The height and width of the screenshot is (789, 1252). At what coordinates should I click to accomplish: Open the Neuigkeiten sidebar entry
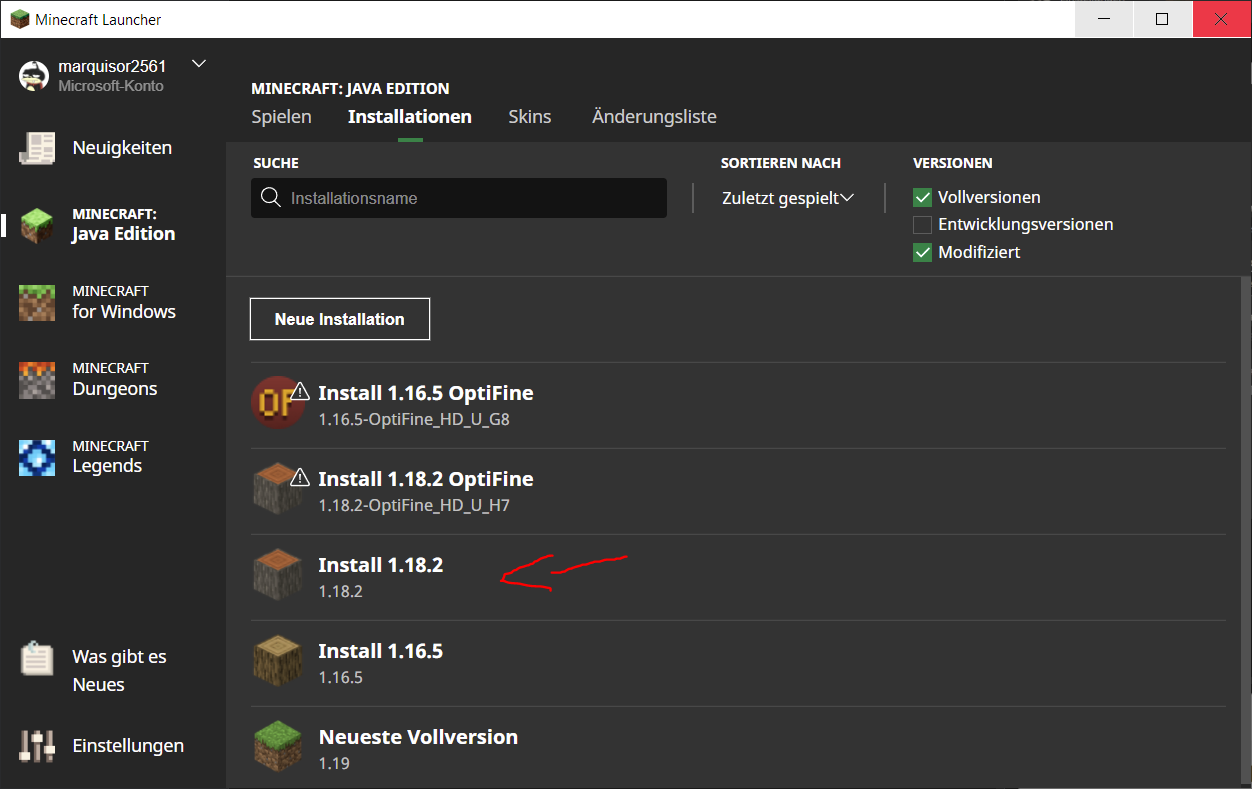click(112, 148)
